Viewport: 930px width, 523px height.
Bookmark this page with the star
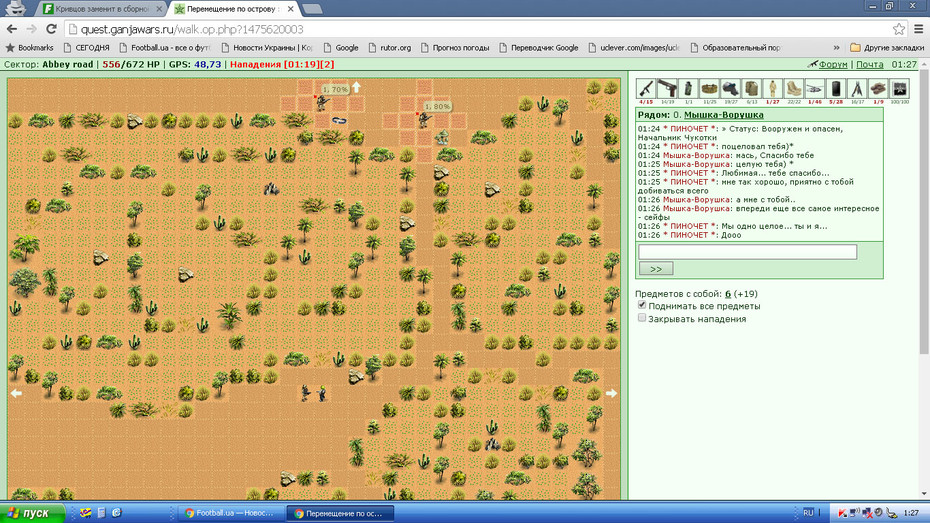[x=899, y=29]
